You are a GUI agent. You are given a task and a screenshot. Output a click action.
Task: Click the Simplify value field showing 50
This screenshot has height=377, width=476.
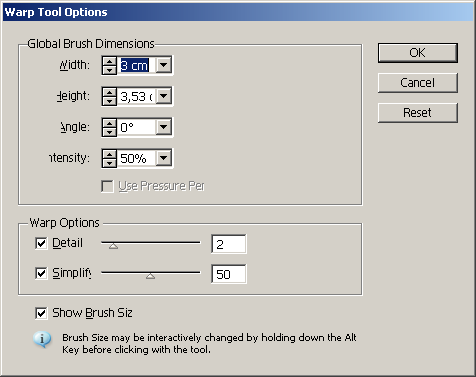(229, 274)
